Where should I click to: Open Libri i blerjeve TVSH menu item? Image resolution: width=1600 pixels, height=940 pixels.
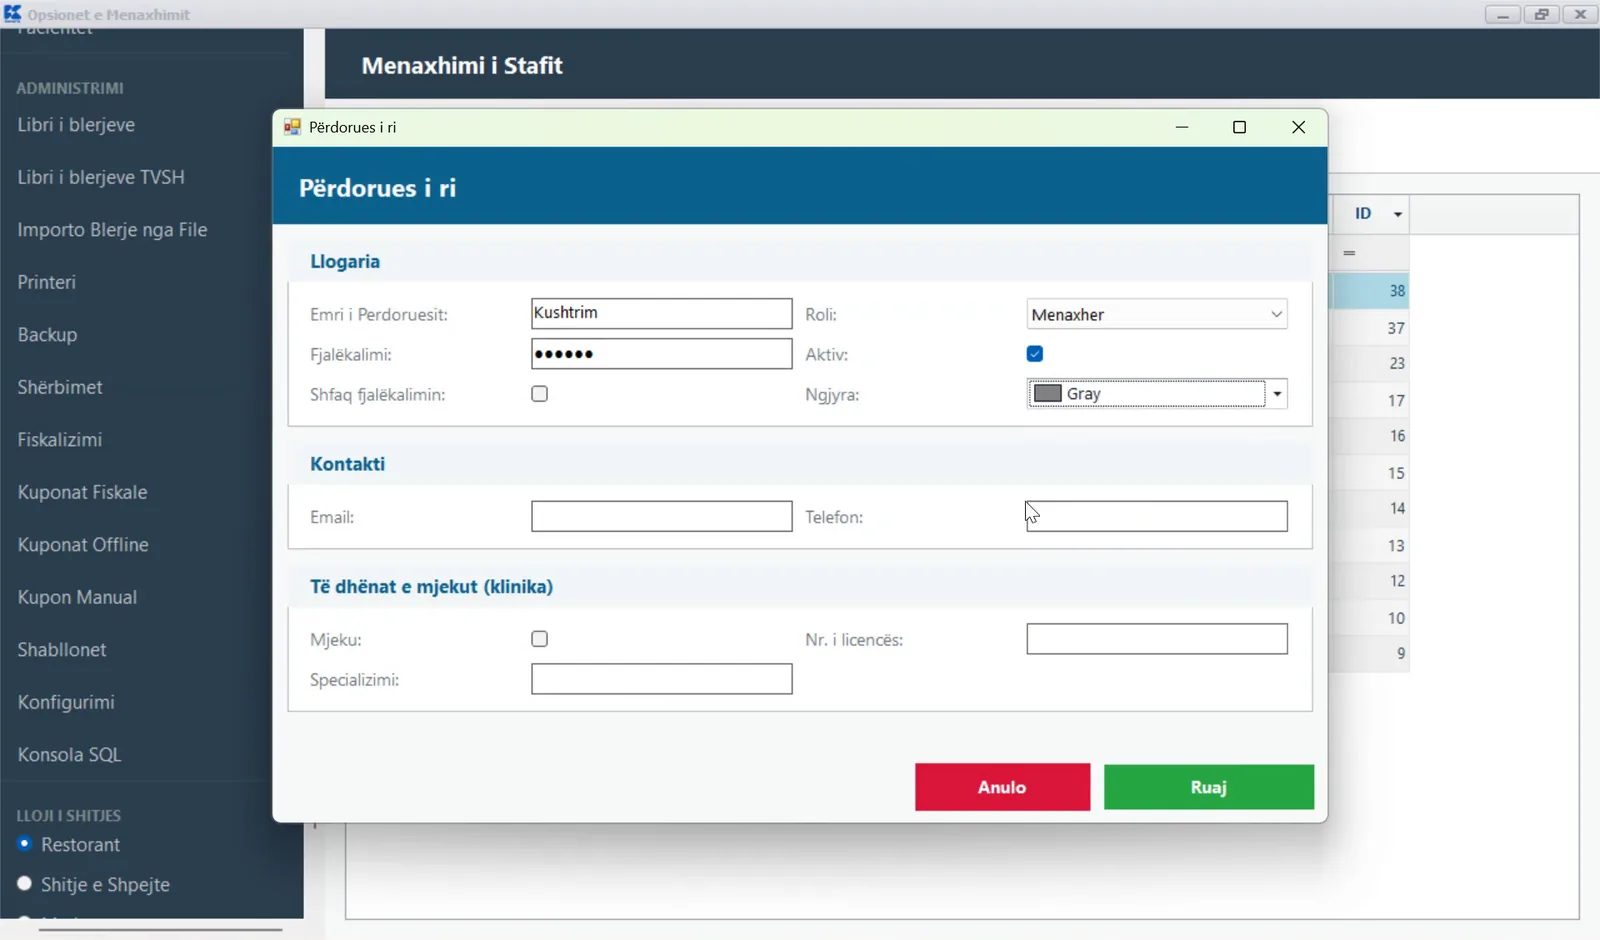101,177
